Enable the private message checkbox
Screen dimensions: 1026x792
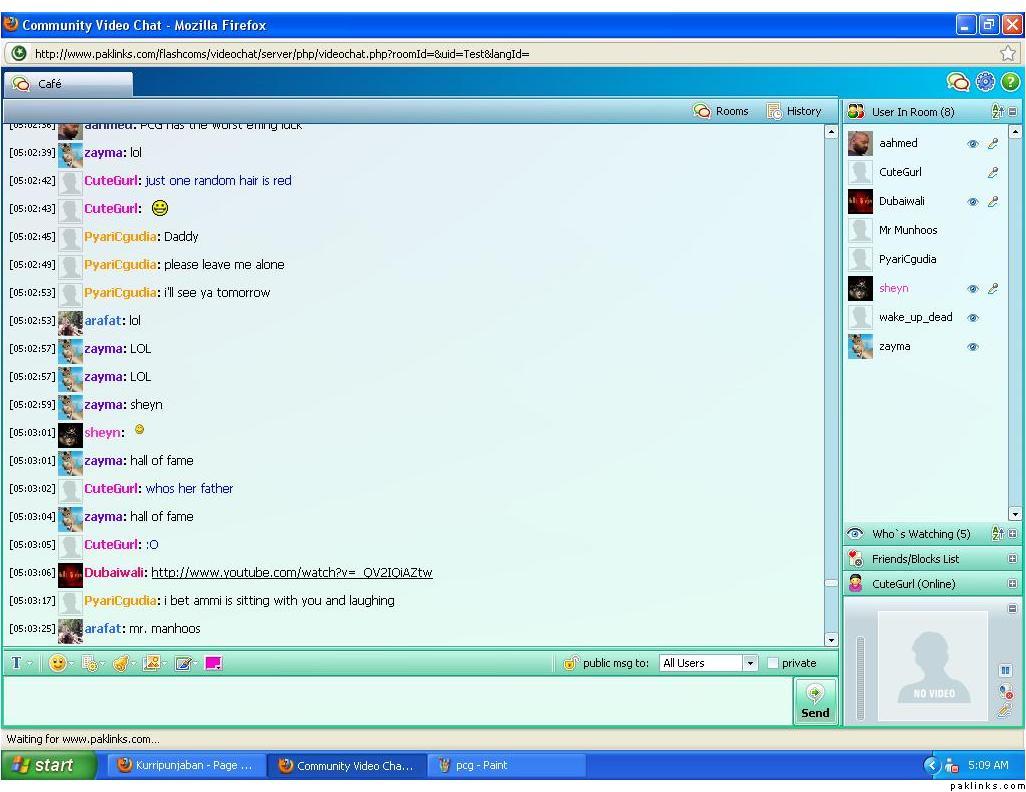[773, 663]
